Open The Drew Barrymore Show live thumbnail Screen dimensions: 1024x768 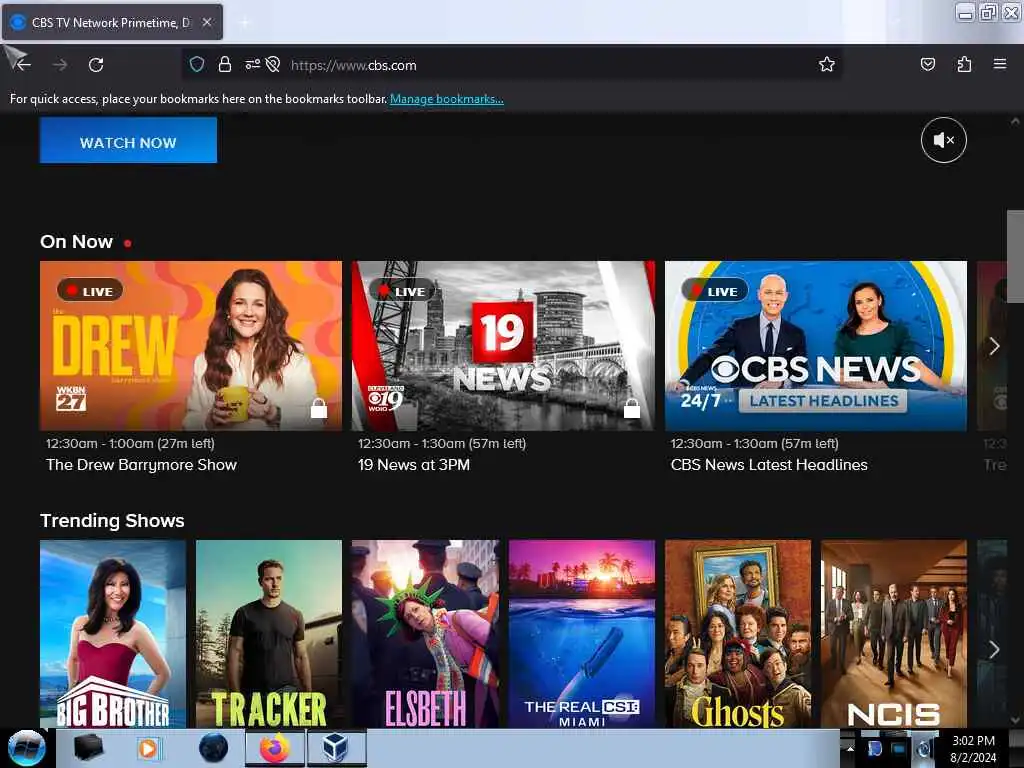(191, 345)
